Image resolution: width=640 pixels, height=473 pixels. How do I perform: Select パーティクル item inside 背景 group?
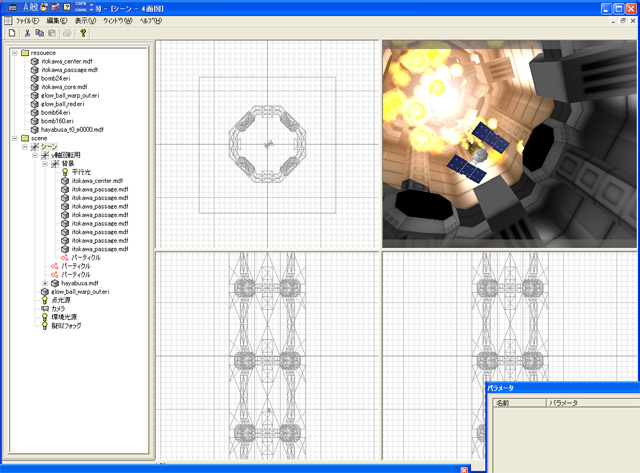[86, 258]
